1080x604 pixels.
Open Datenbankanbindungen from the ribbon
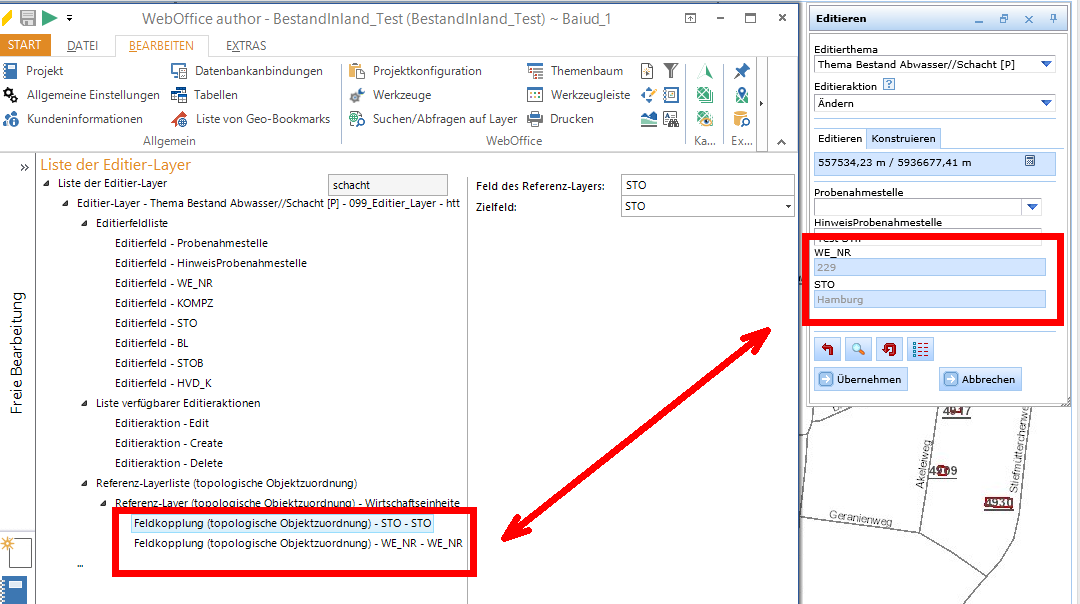click(x=179, y=71)
